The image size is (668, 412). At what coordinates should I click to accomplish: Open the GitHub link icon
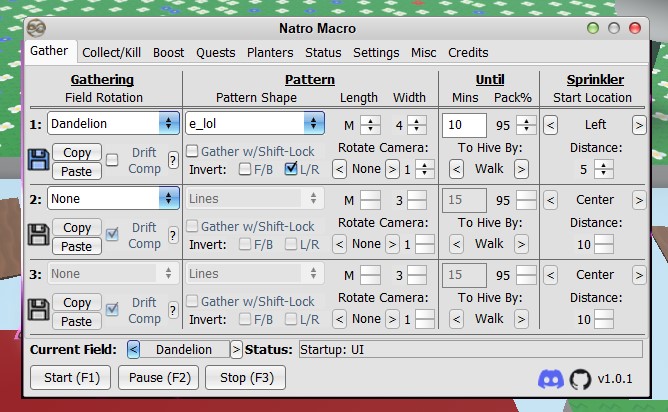[x=580, y=379]
